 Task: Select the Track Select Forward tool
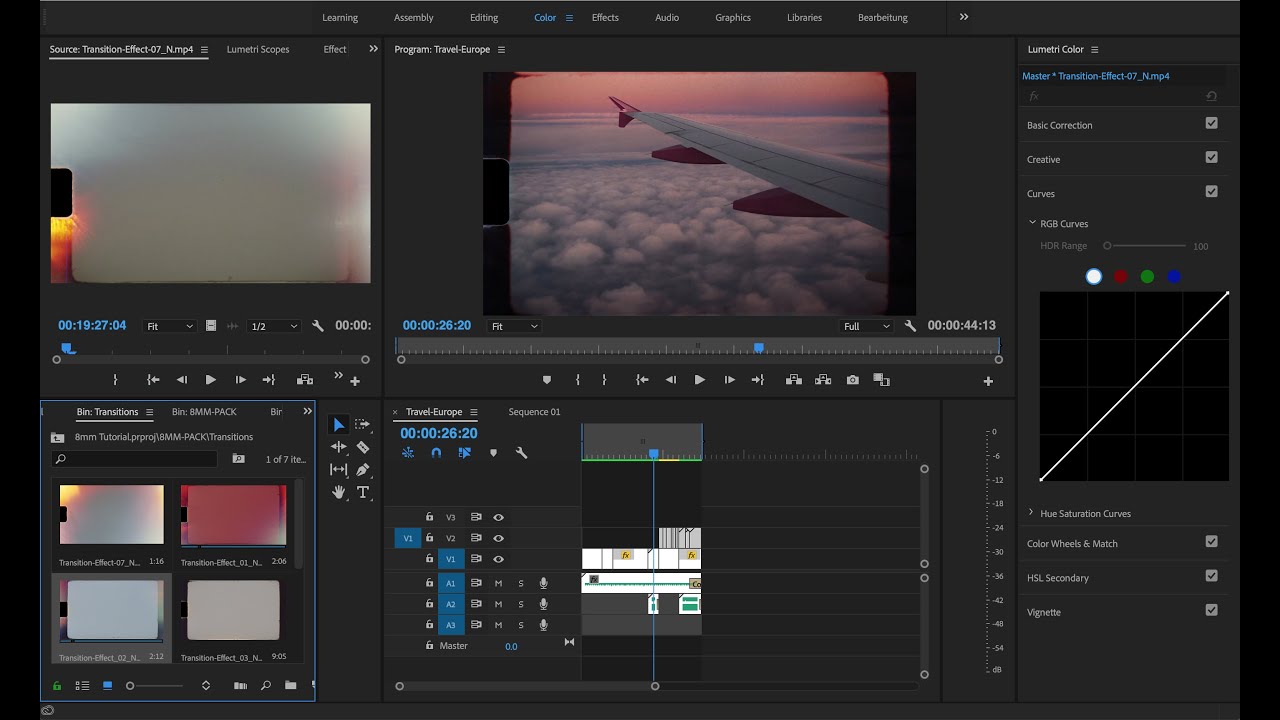363,425
